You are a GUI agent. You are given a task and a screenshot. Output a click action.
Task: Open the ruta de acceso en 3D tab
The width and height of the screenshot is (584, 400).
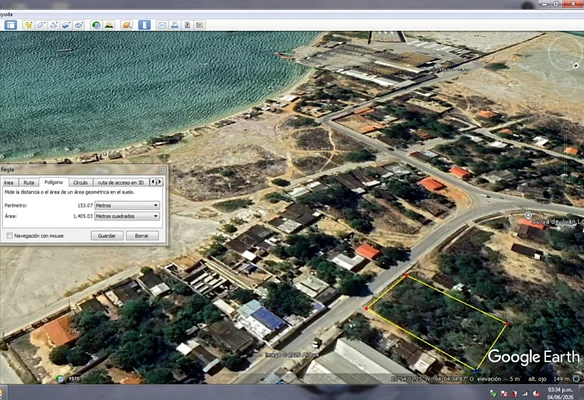pos(121,182)
